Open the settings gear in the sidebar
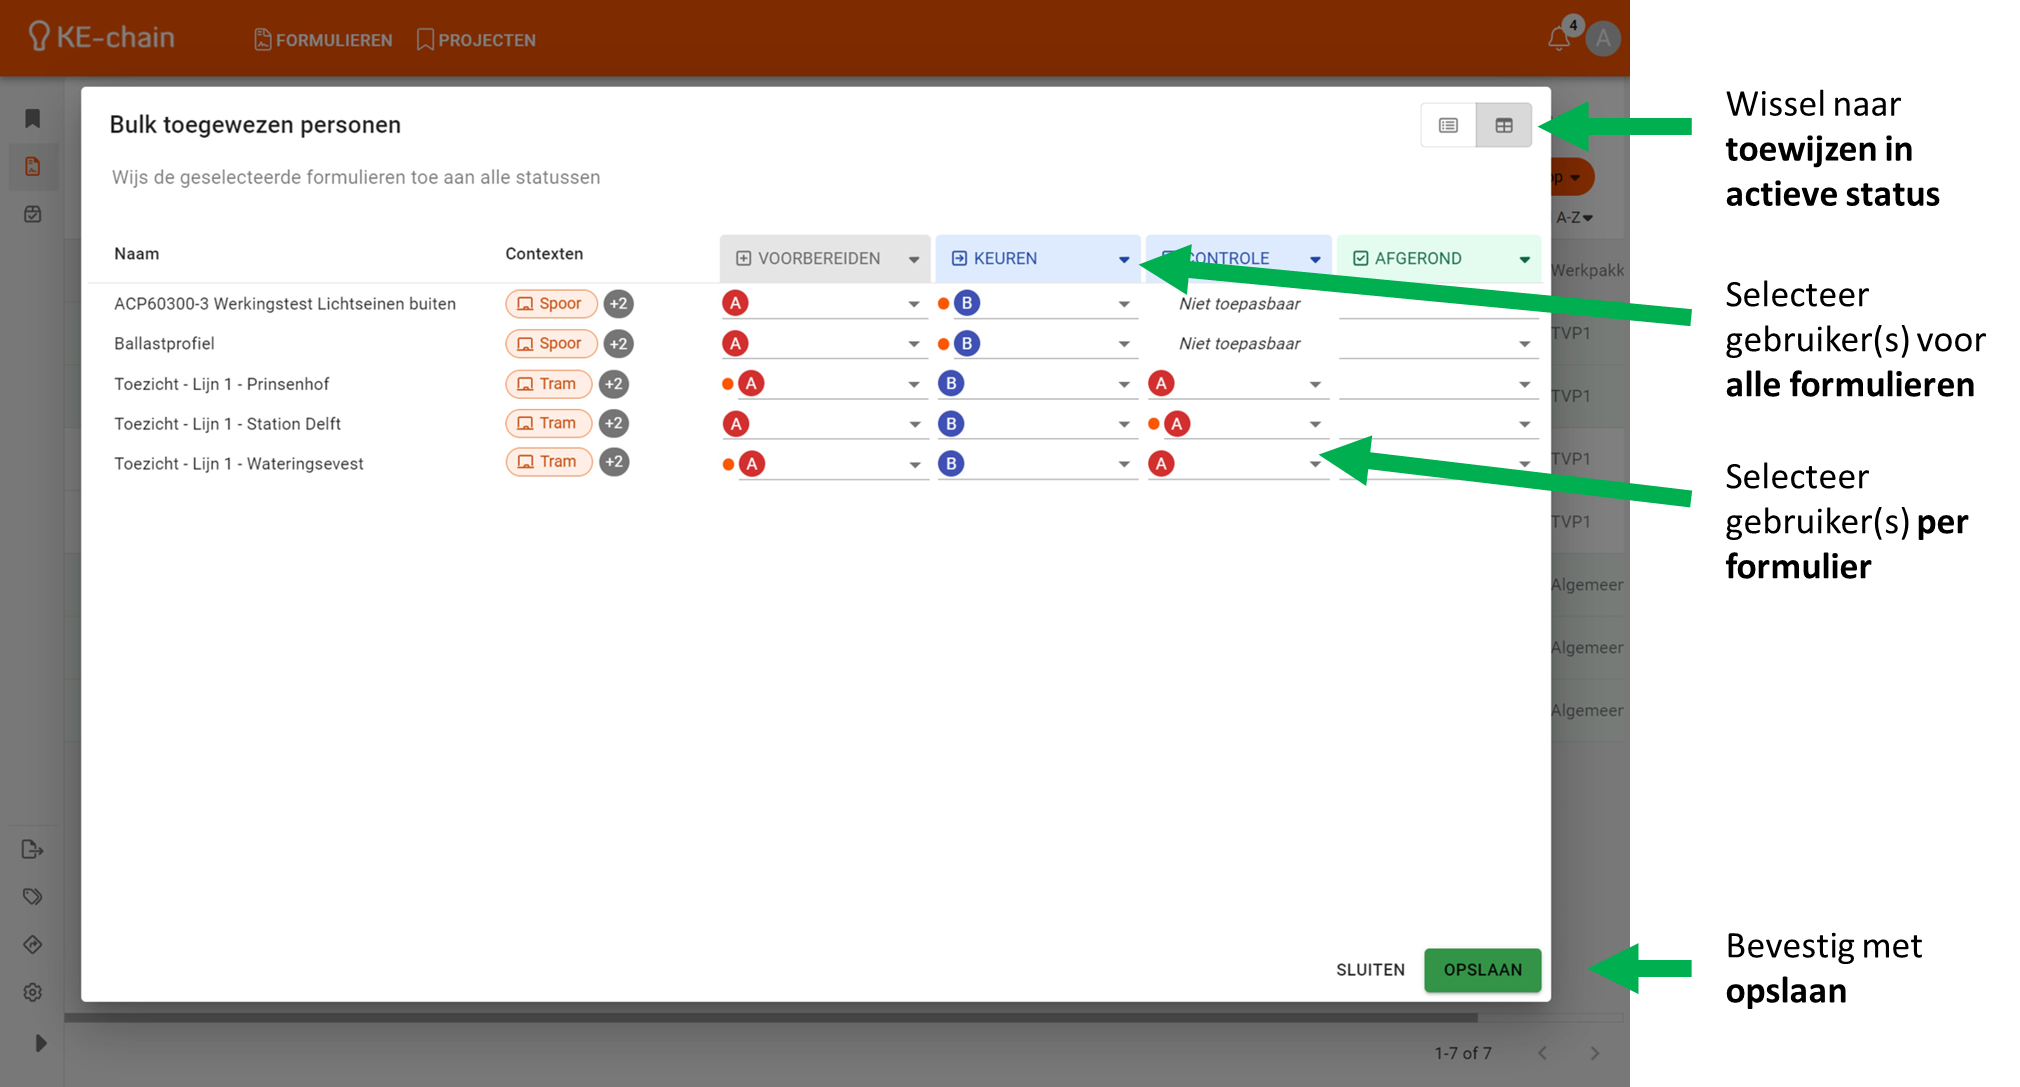 pyautogui.click(x=33, y=992)
